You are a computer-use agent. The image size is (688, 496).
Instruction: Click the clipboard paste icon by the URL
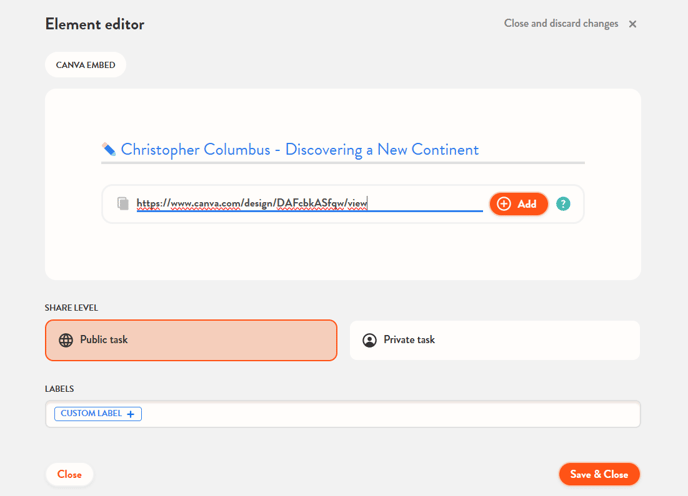[123, 203]
